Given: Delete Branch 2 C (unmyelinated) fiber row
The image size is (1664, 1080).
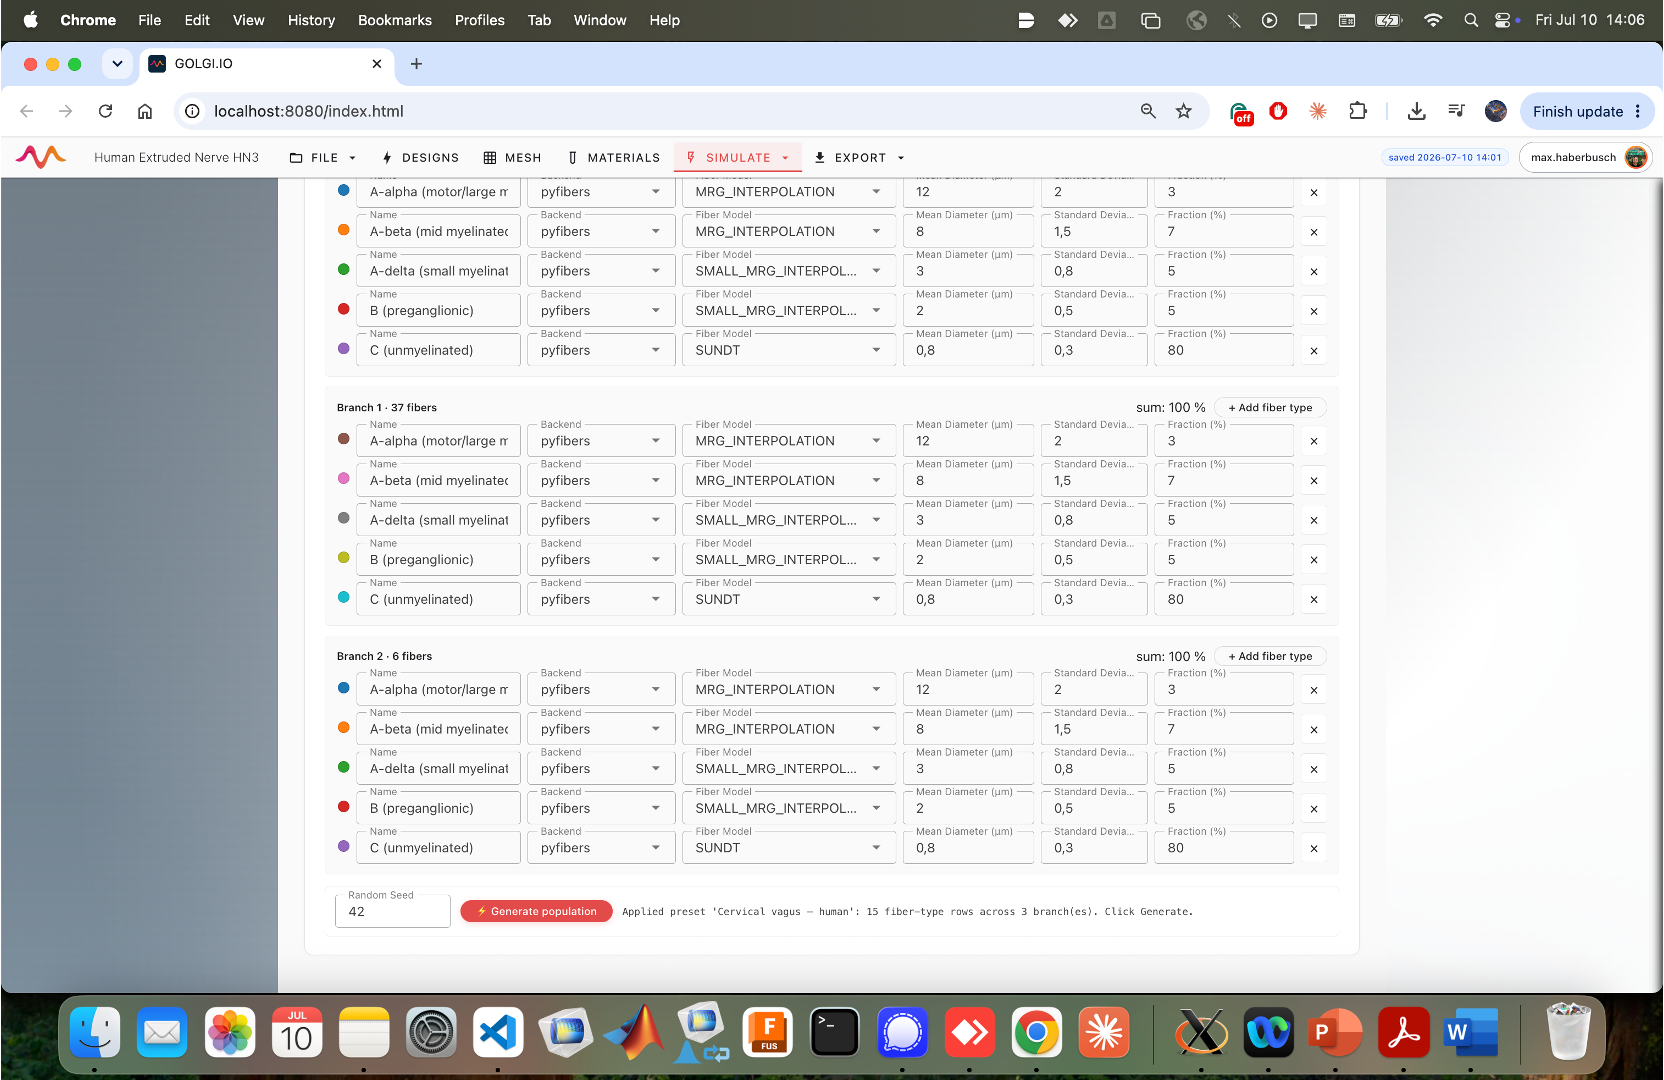Looking at the screenshot, I should point(1314,848).
